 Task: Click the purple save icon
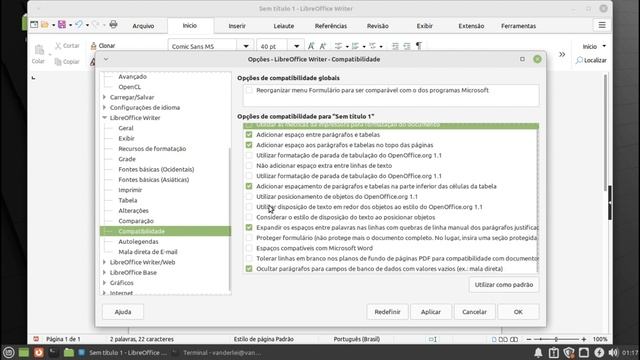(62, 25)
